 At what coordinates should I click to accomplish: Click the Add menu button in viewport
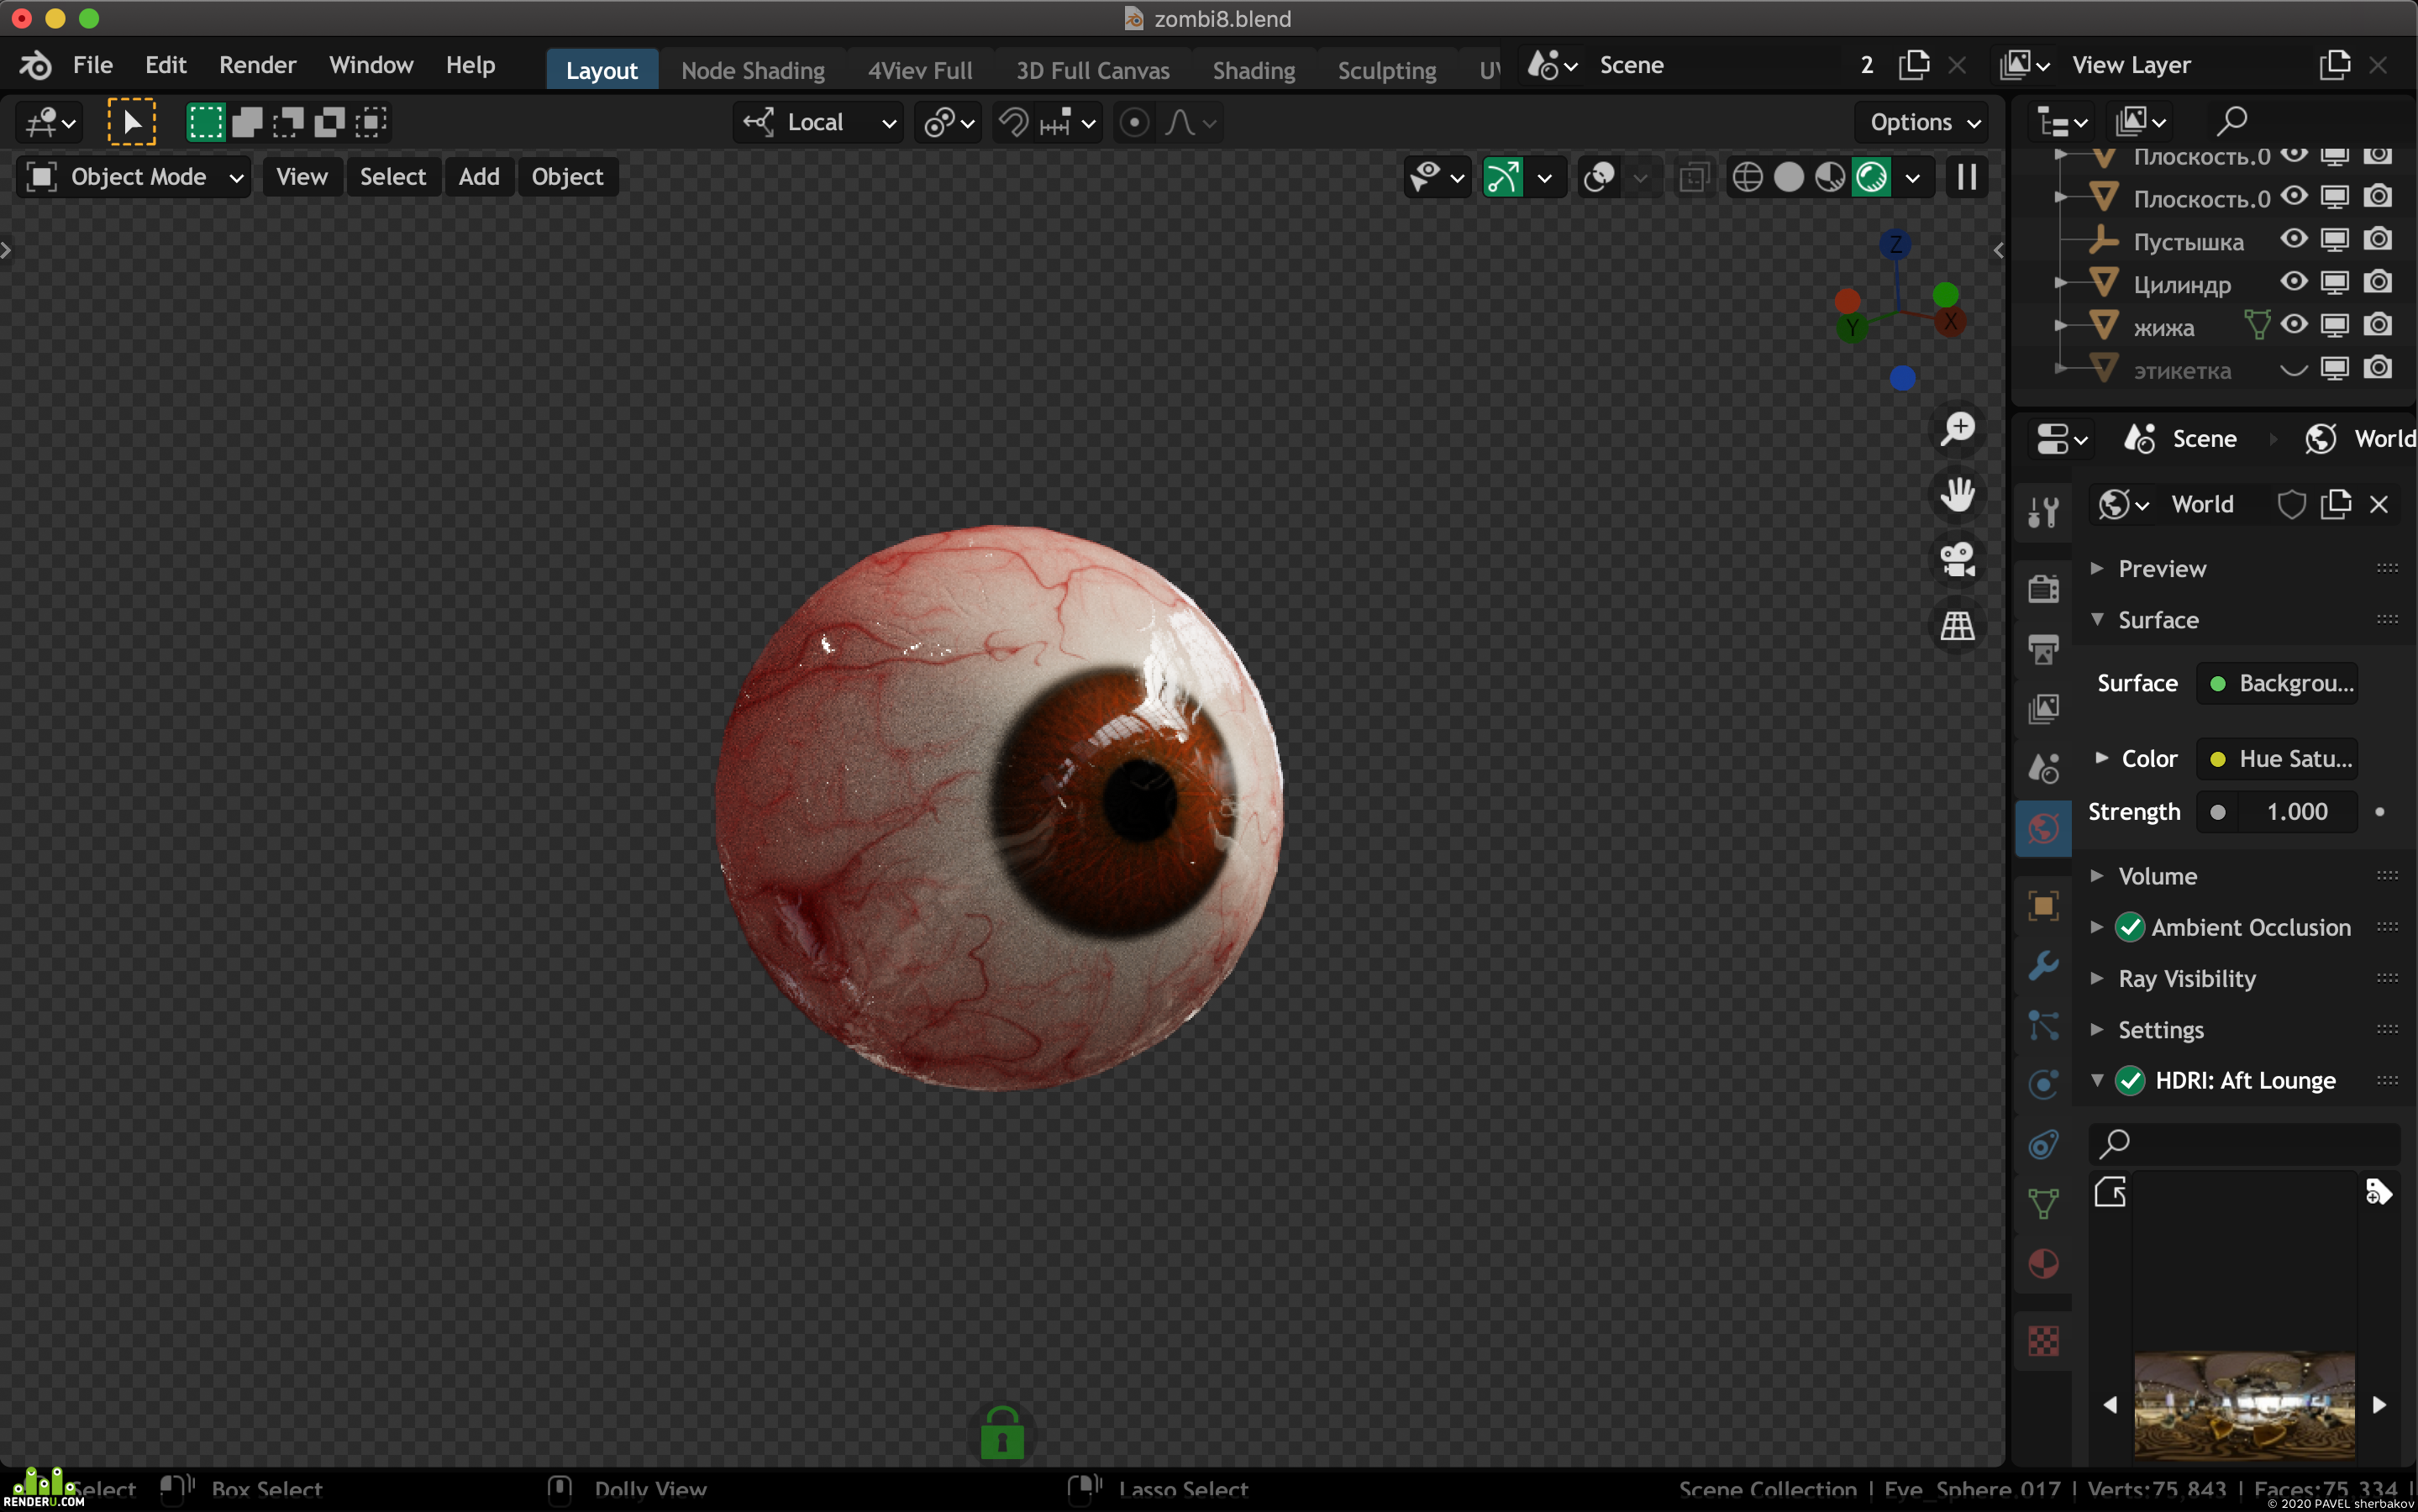click(x=479, y=177)
